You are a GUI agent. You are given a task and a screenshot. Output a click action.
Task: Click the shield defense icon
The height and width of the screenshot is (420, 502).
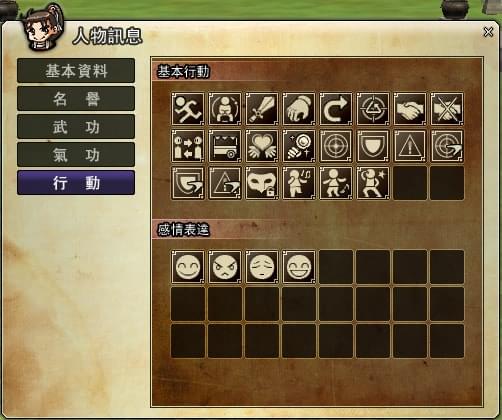pos(373,146)
